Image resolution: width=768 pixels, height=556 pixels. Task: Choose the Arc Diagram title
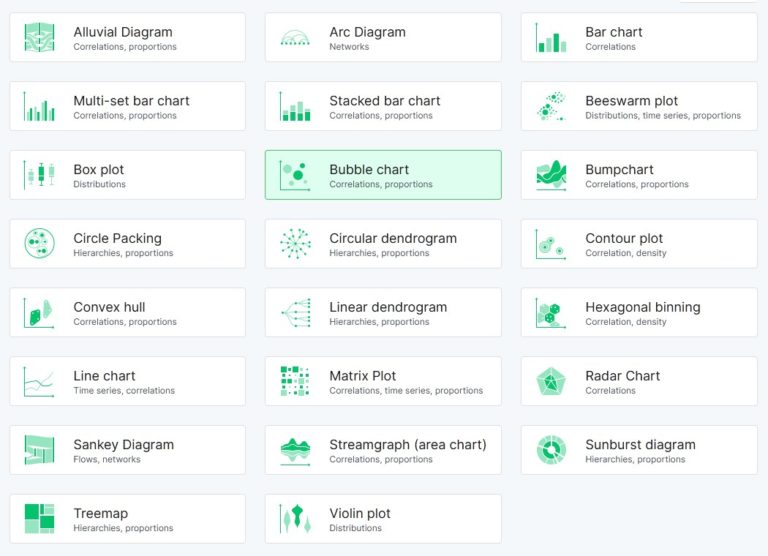pyautogui.click(x=367, y=32)
